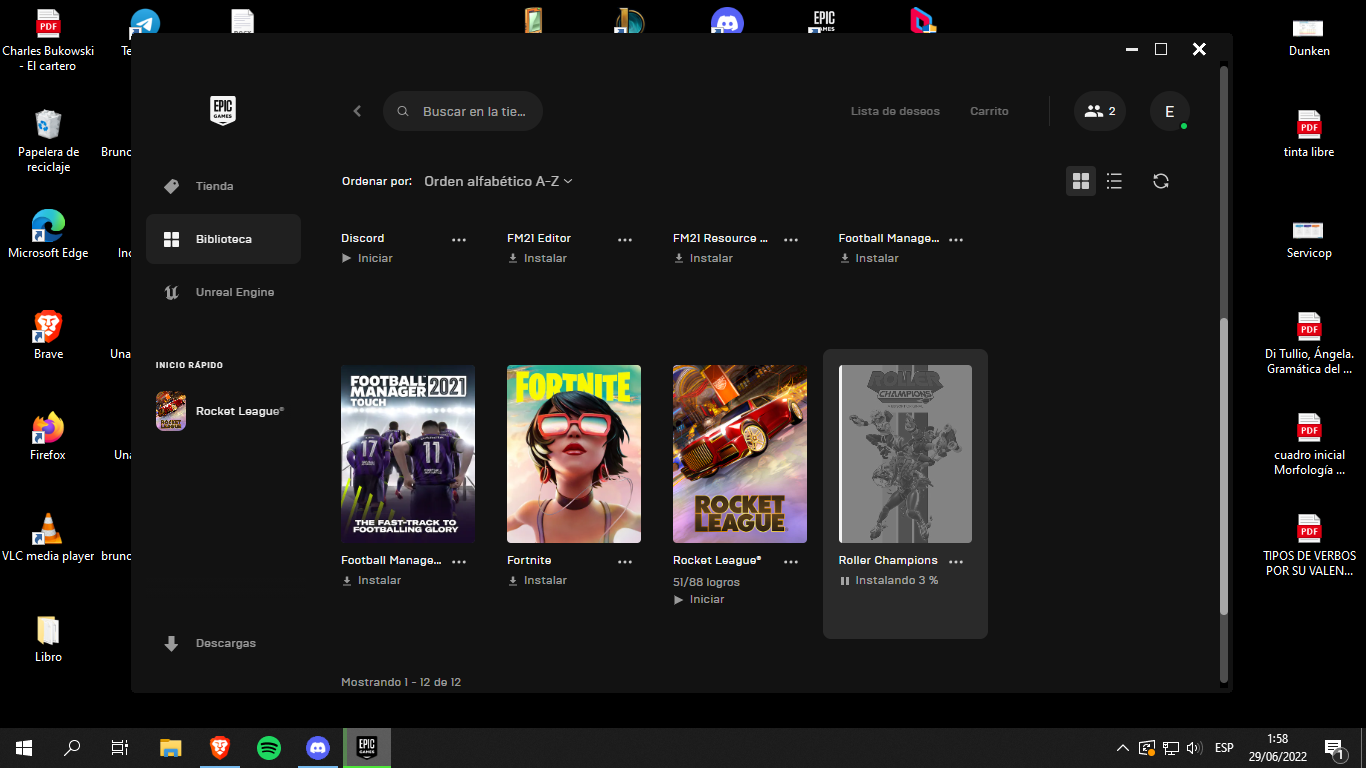Image resolution: width=1366 pixels, height=768 pixels.
Task: Select 'tinta libre' PDF on desktop
Action: [x=1309, y=133]
